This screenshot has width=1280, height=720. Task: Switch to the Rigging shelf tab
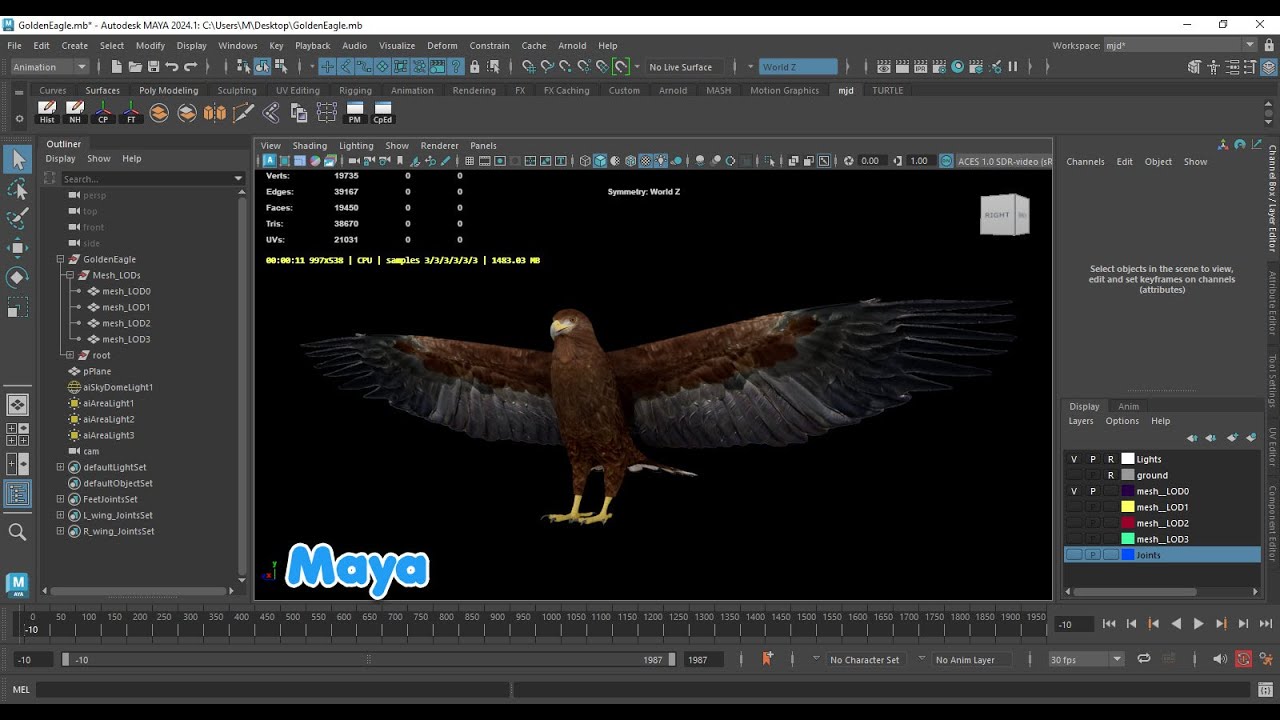tap(355, 90)
